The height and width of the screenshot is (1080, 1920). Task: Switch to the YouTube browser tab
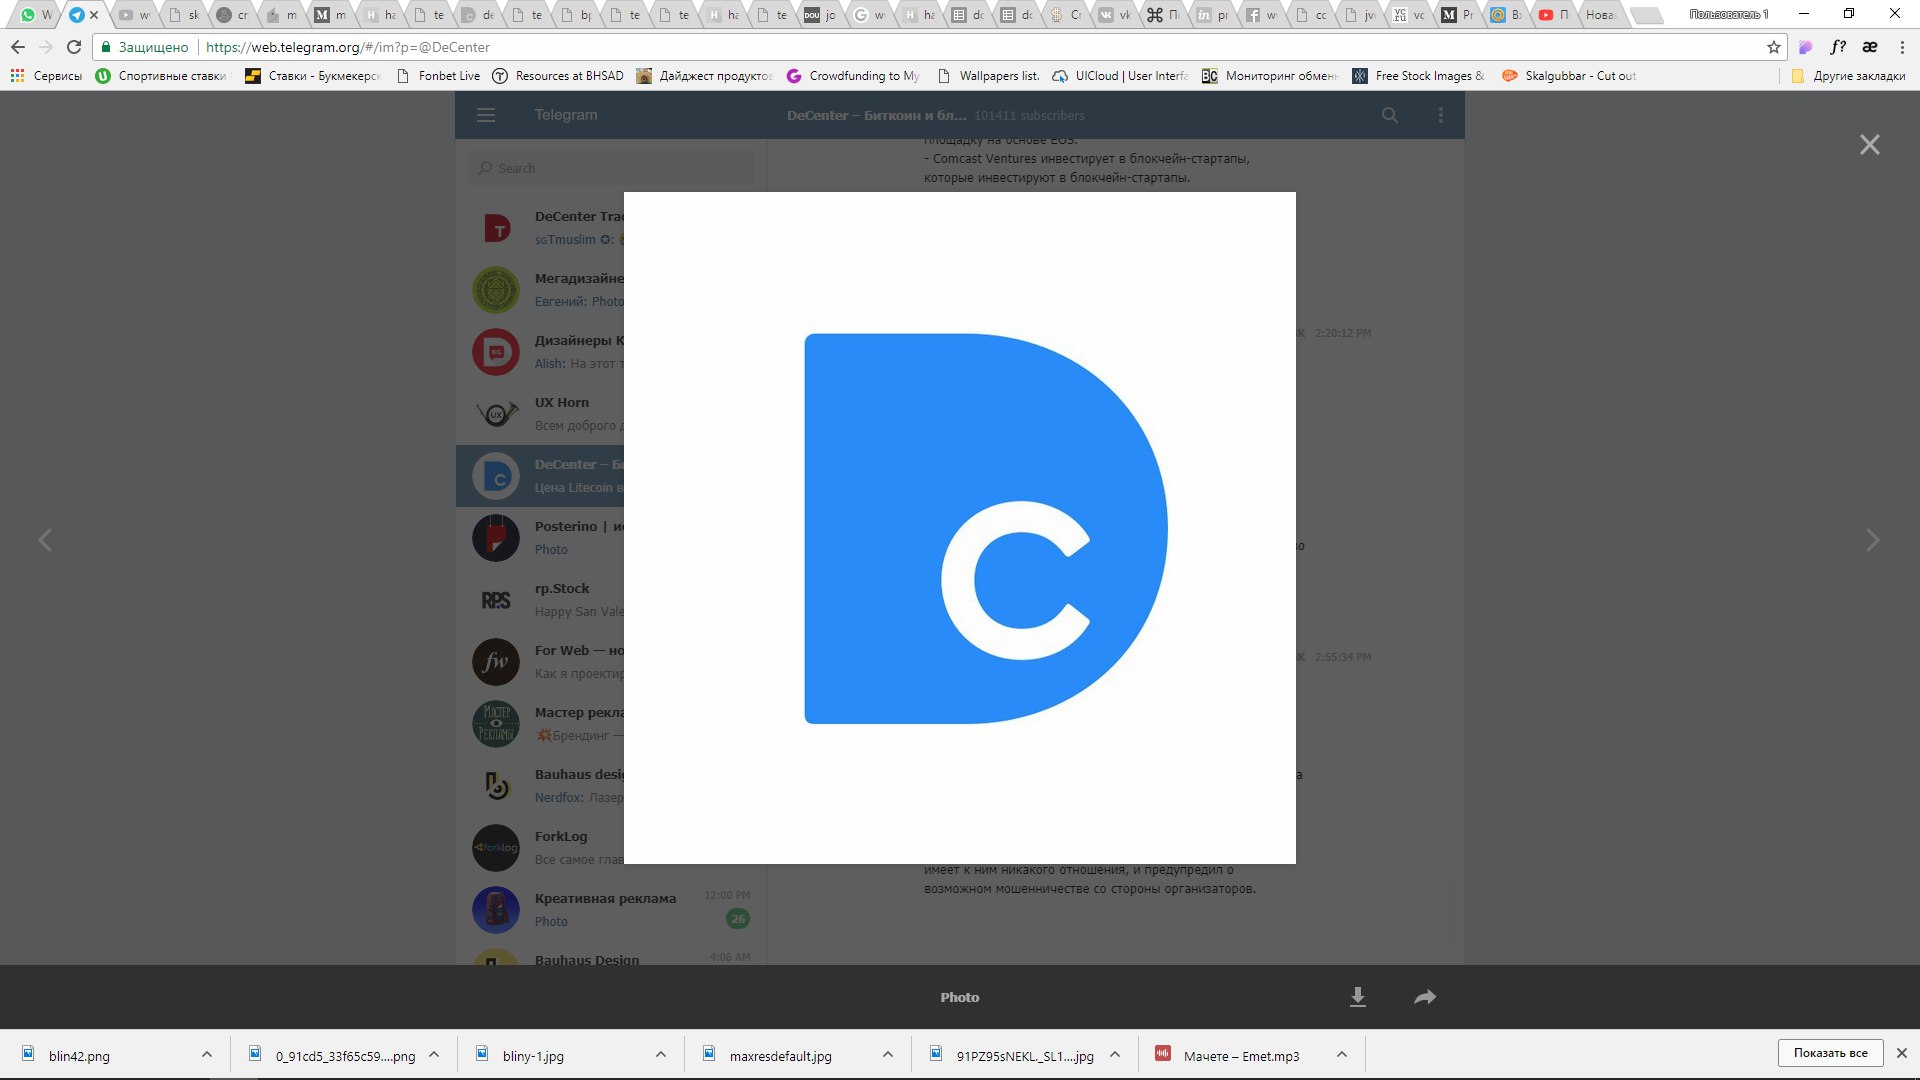[1552, 15]
